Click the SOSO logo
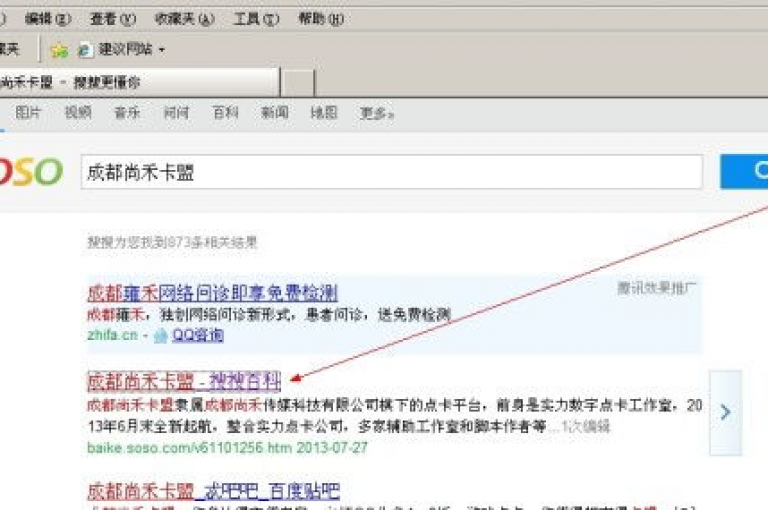This screenshot has height=510, width=768. click(31, 171)
